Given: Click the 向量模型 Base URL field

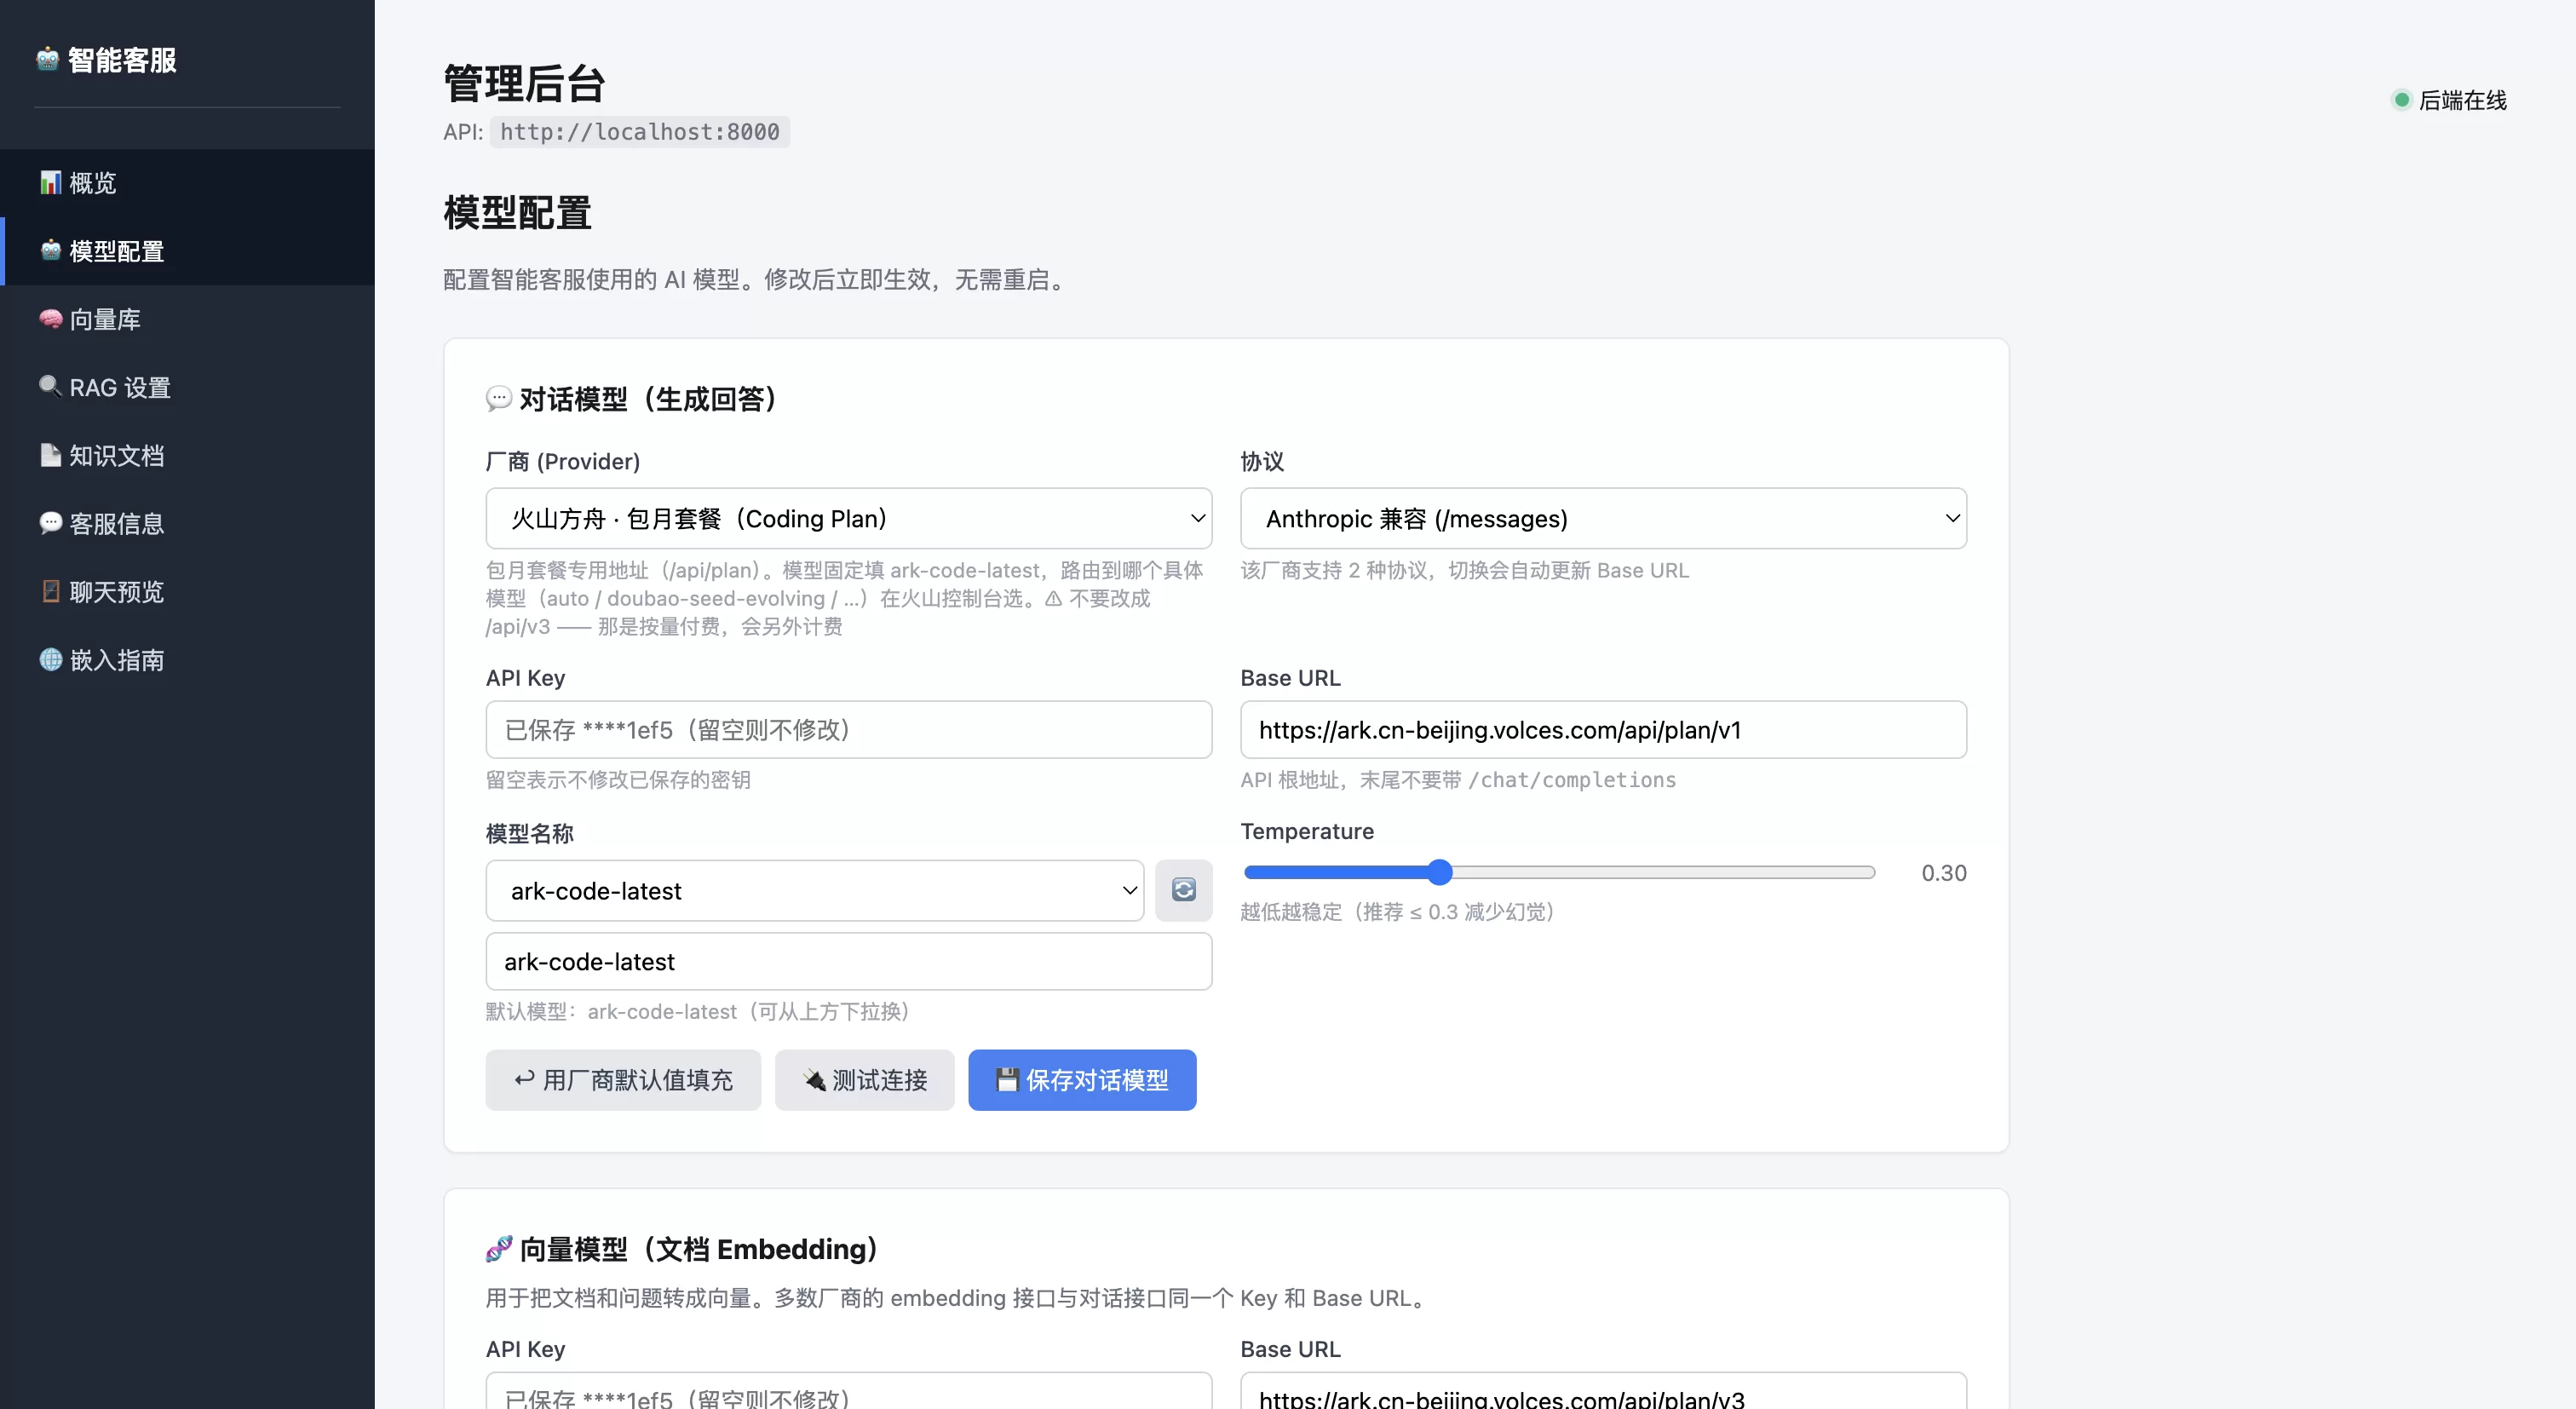Looking at the screenshot, I should (1603, 1392).
